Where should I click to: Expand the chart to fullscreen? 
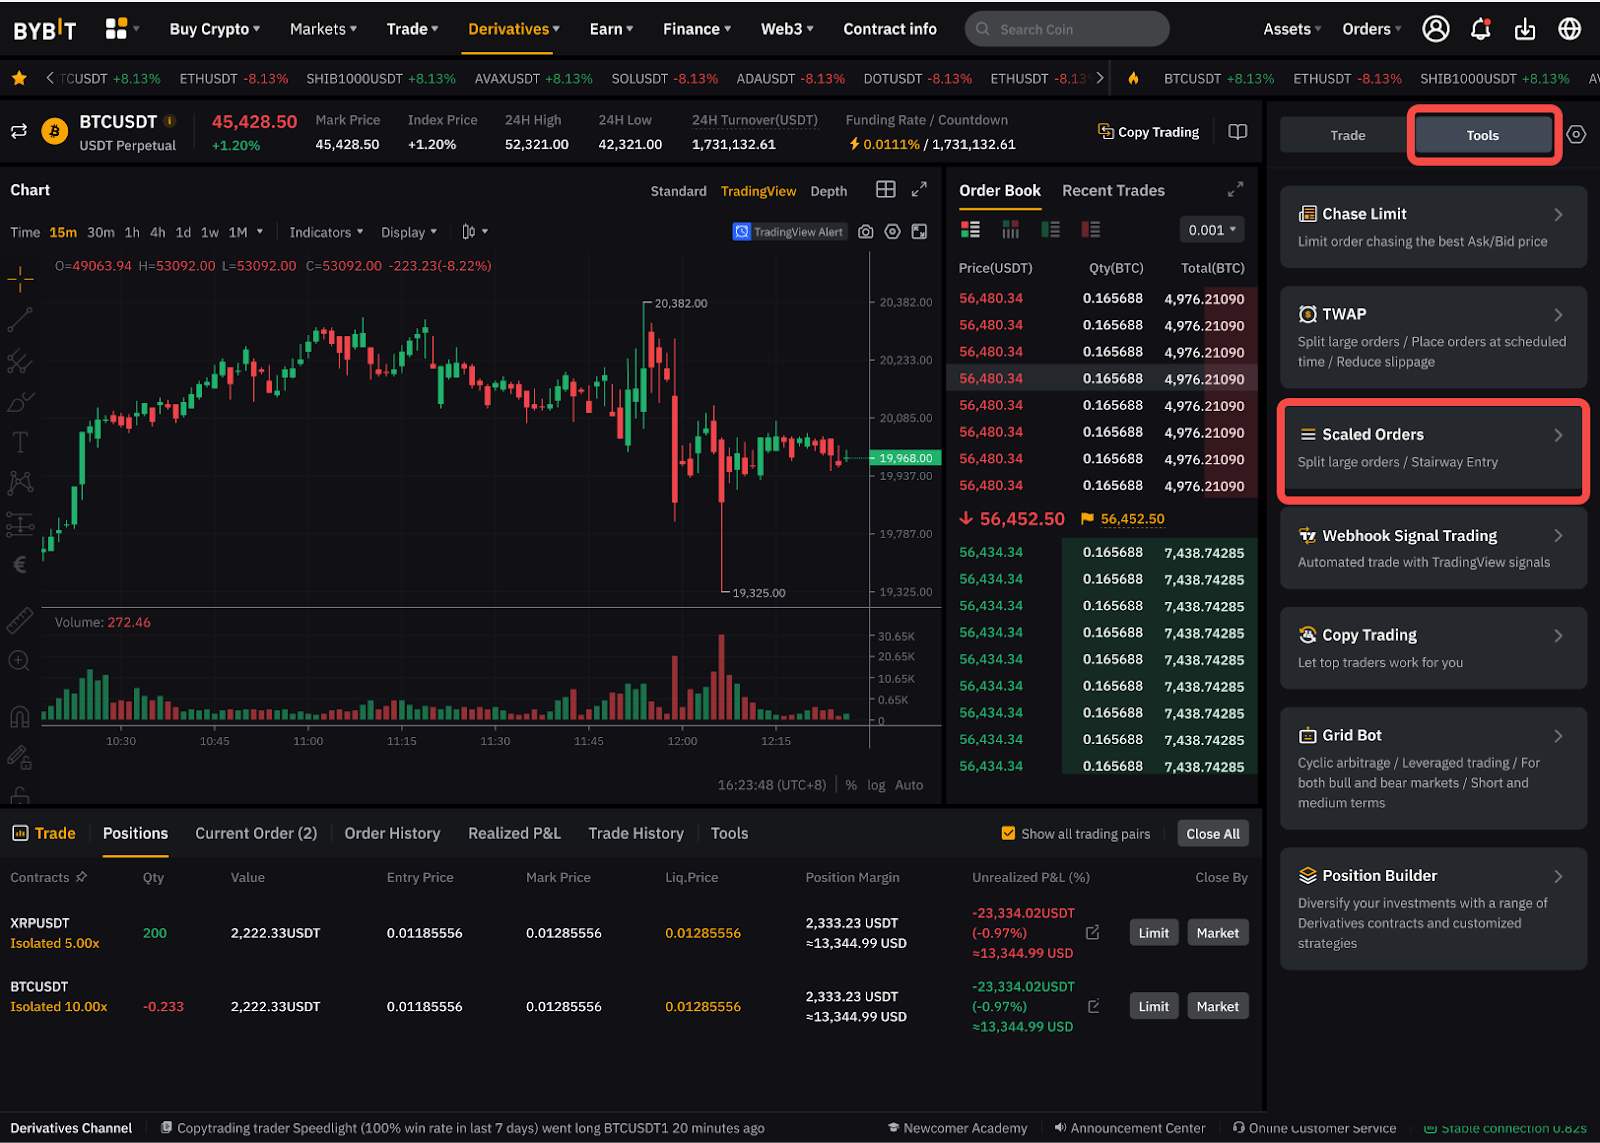919,189
